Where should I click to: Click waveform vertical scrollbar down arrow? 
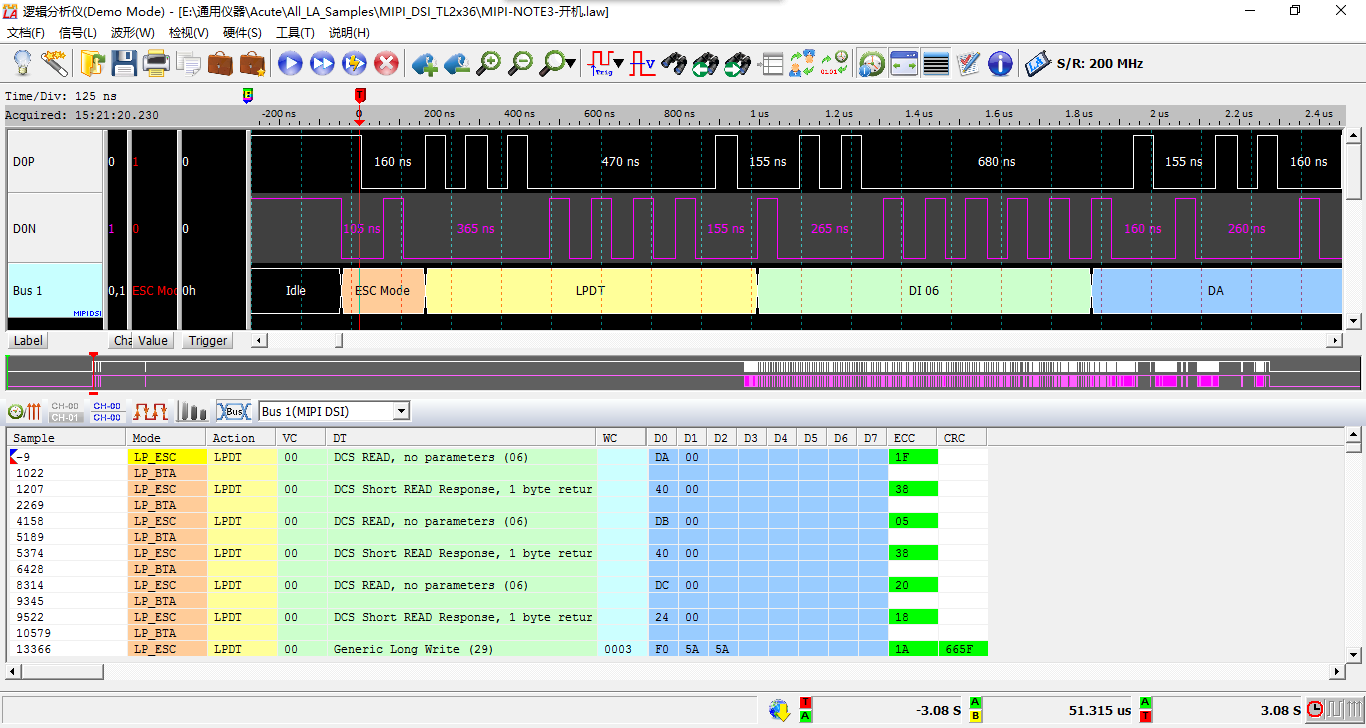click(1354, 321)
